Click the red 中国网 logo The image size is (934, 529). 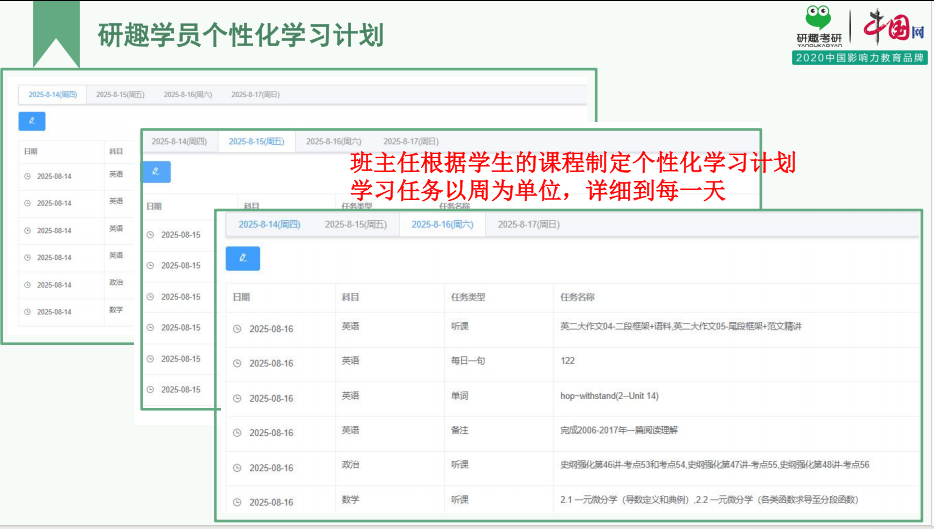pyautogui.click(x=893, y=26)
